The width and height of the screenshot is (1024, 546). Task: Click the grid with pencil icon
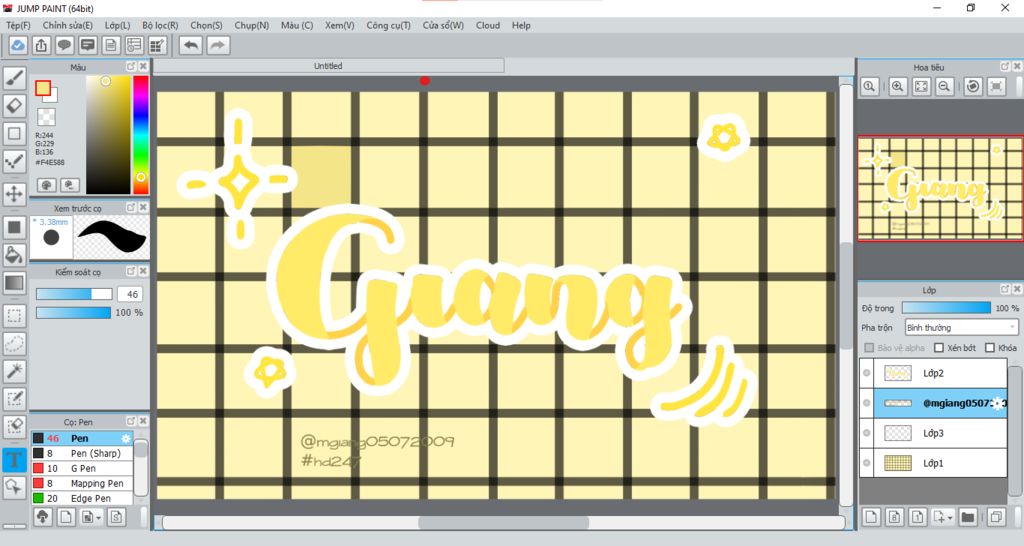157,45
